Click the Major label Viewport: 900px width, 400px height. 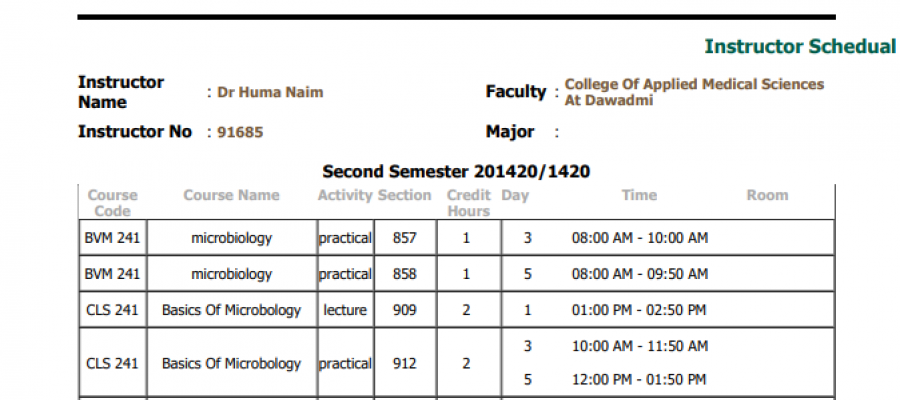[510, 132]
